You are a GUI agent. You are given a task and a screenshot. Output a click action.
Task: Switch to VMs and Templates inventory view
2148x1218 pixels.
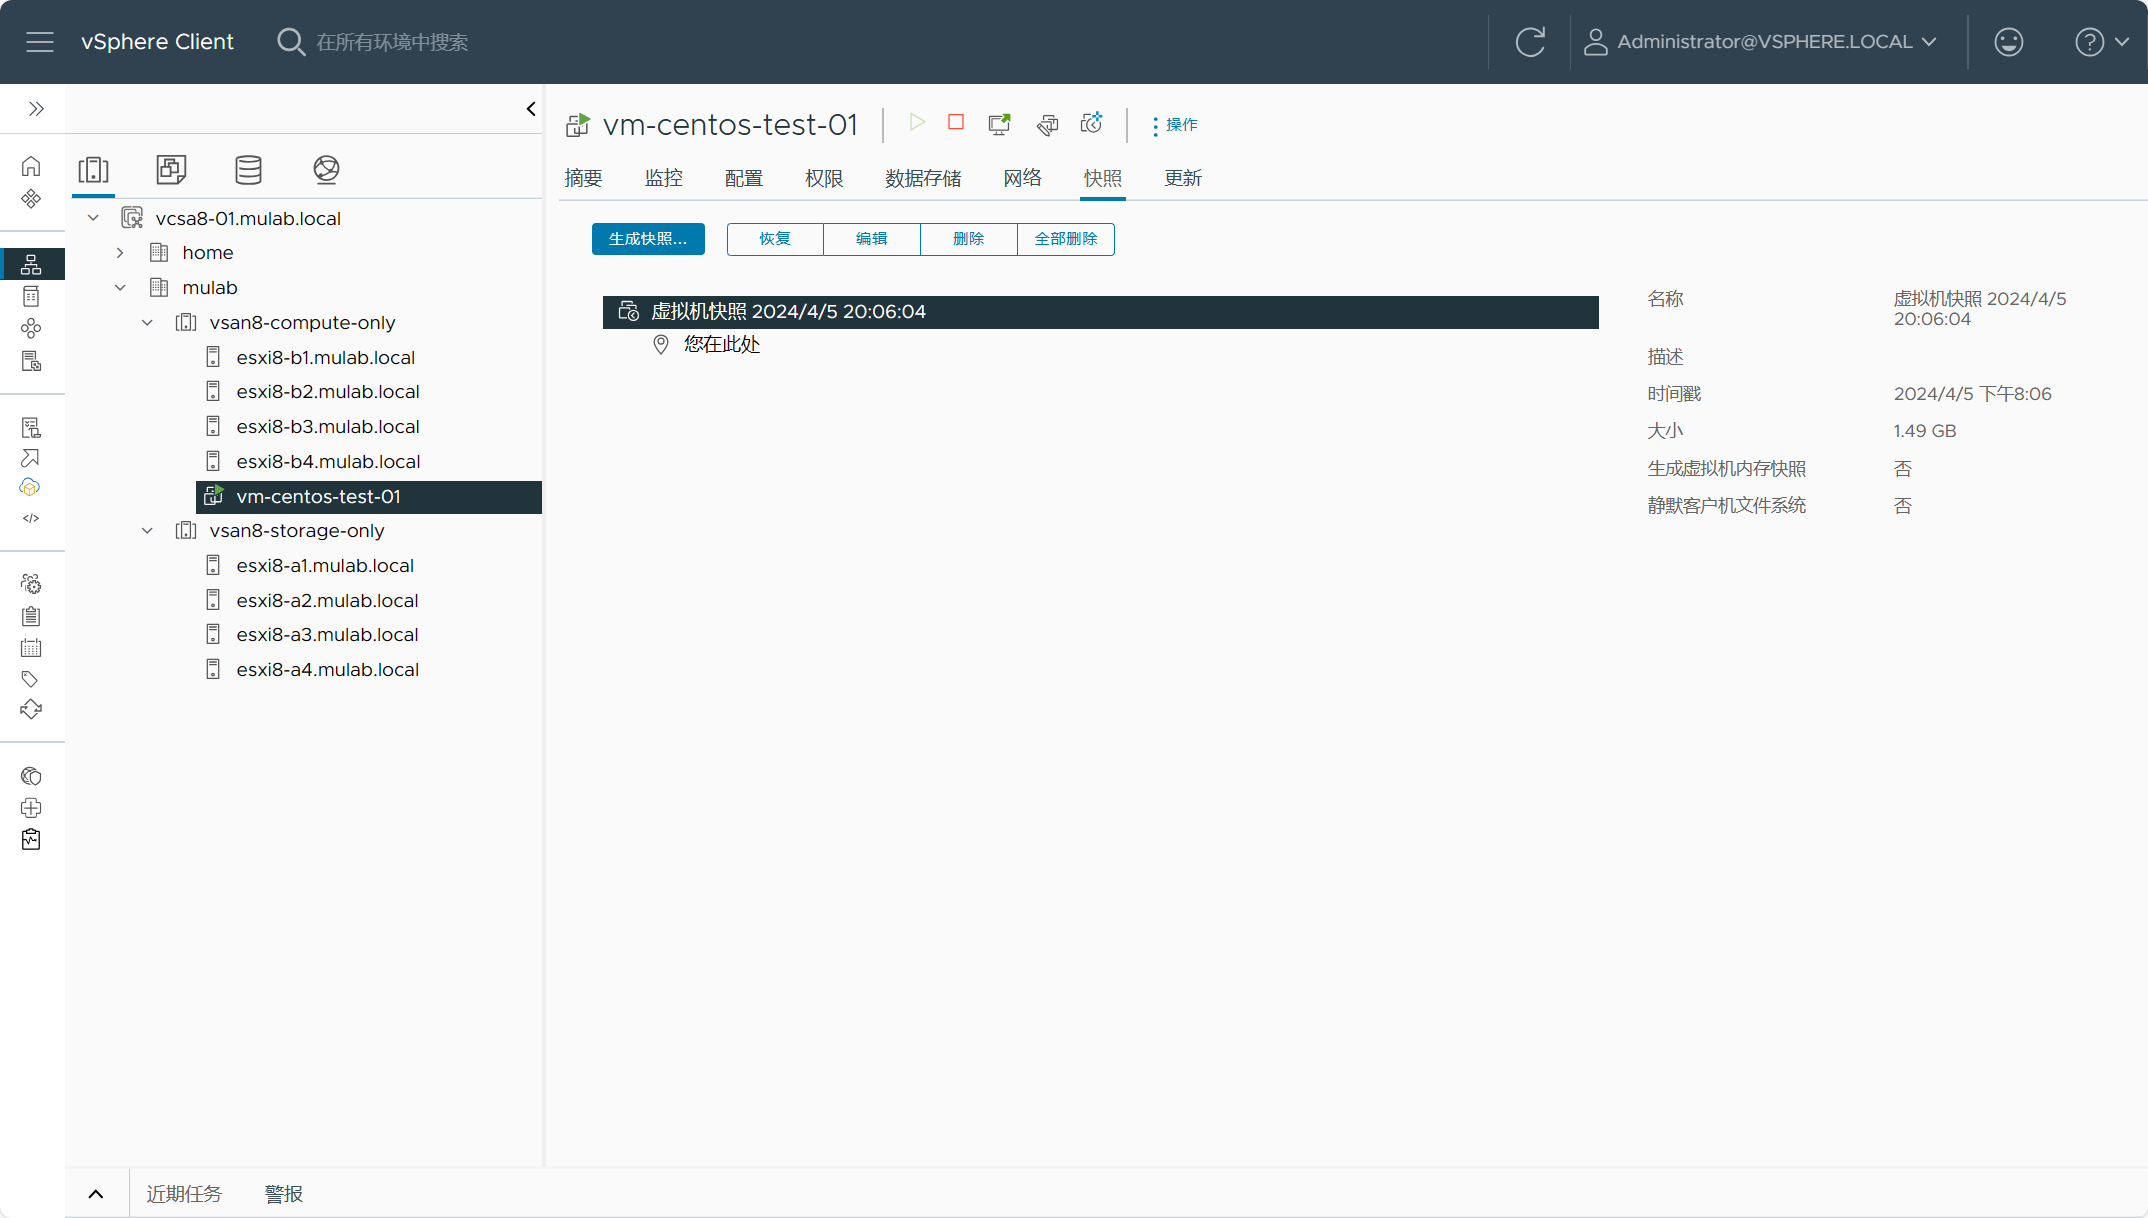pyautogui.click(x=171, y=170)
